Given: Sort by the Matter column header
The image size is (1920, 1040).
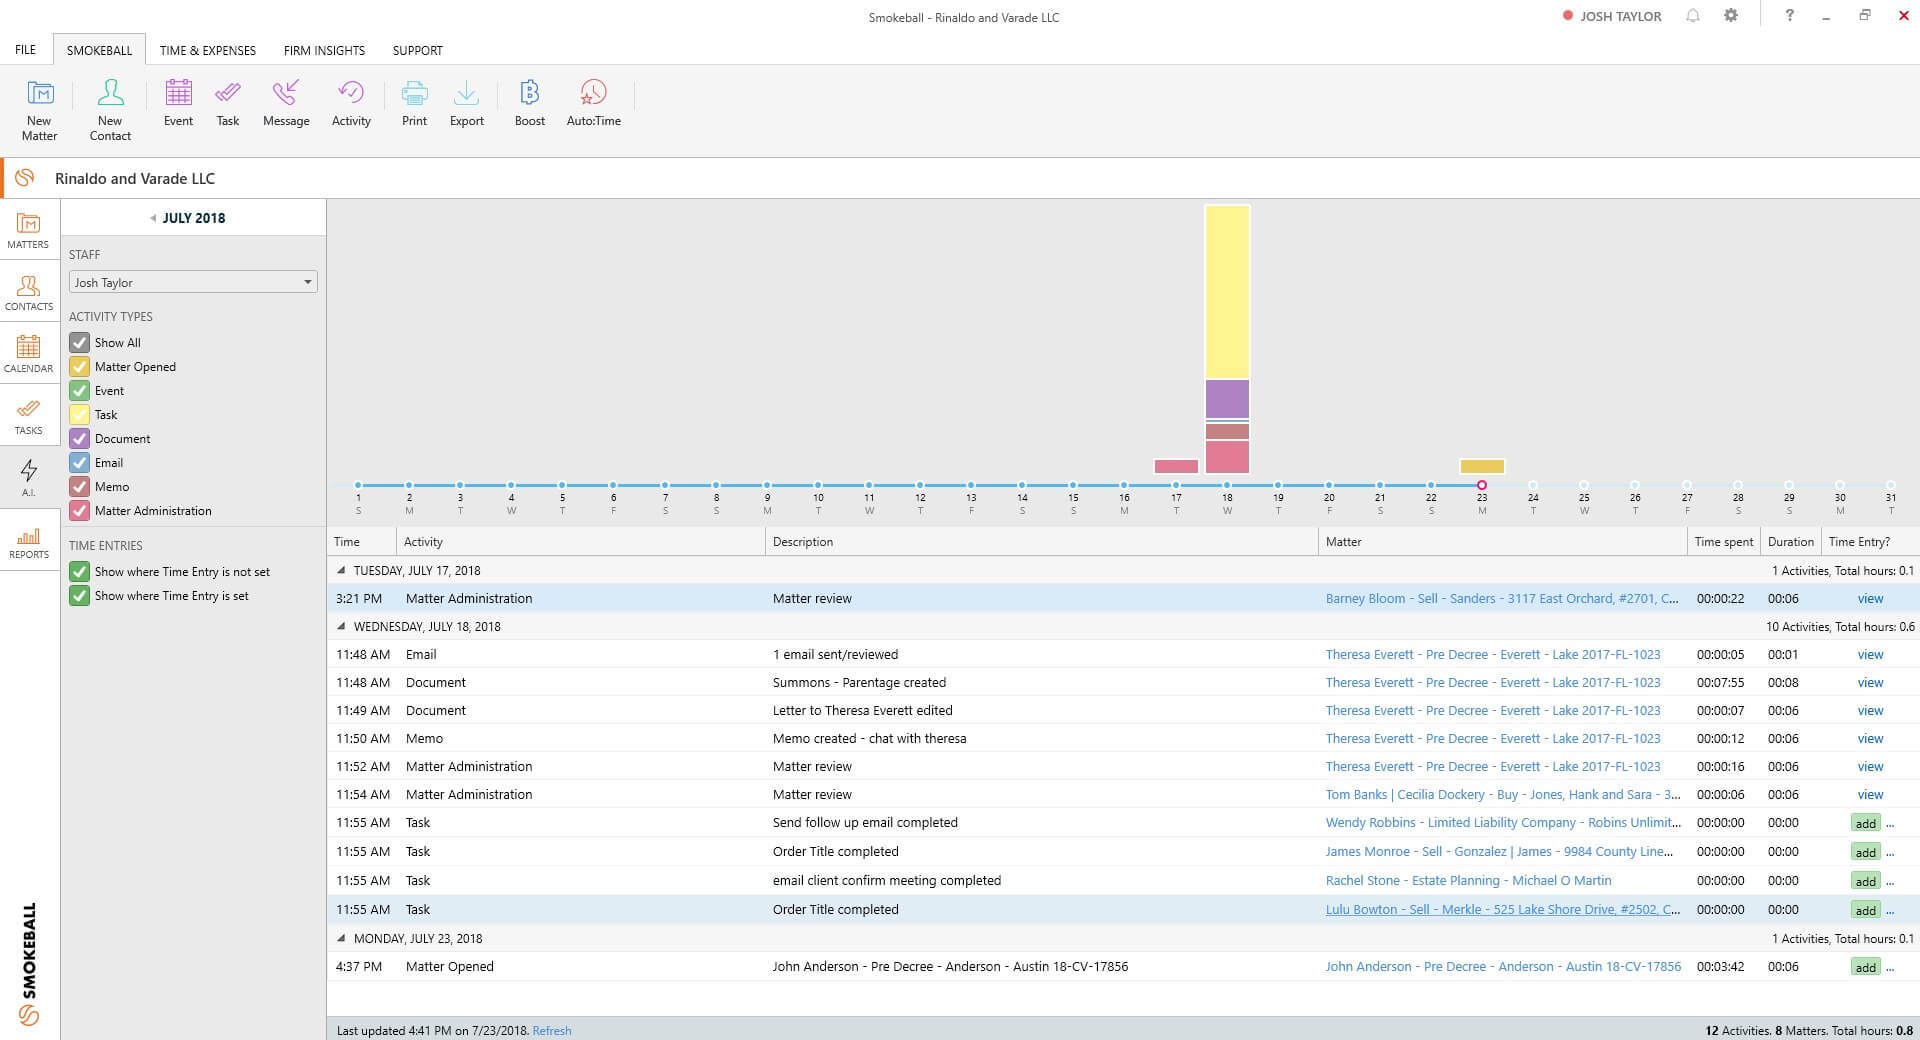Looking at the screenshot, I should (x=1503, y=541).
